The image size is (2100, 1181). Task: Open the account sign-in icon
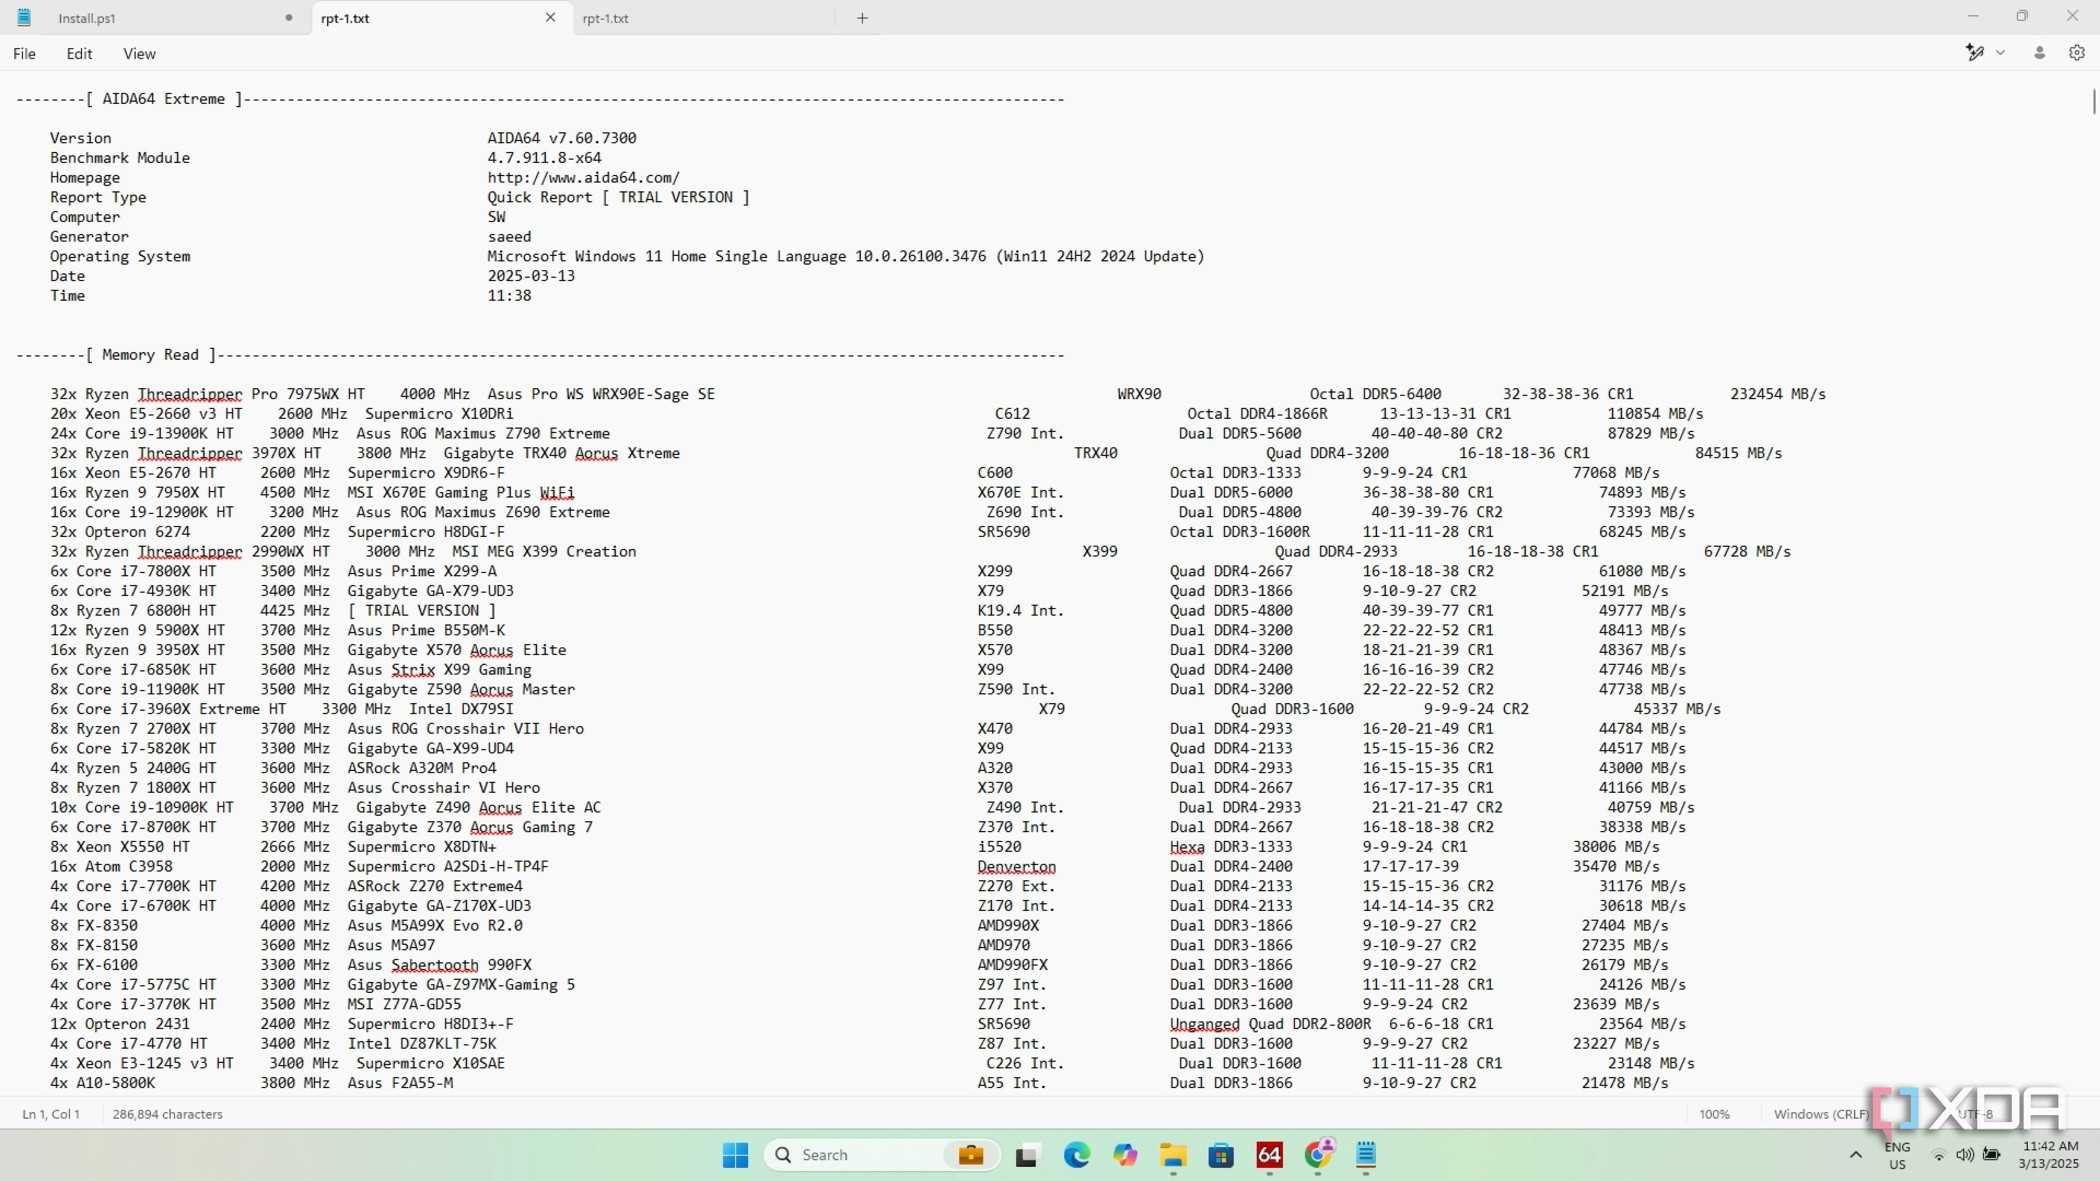click(x=2039, y=53)
